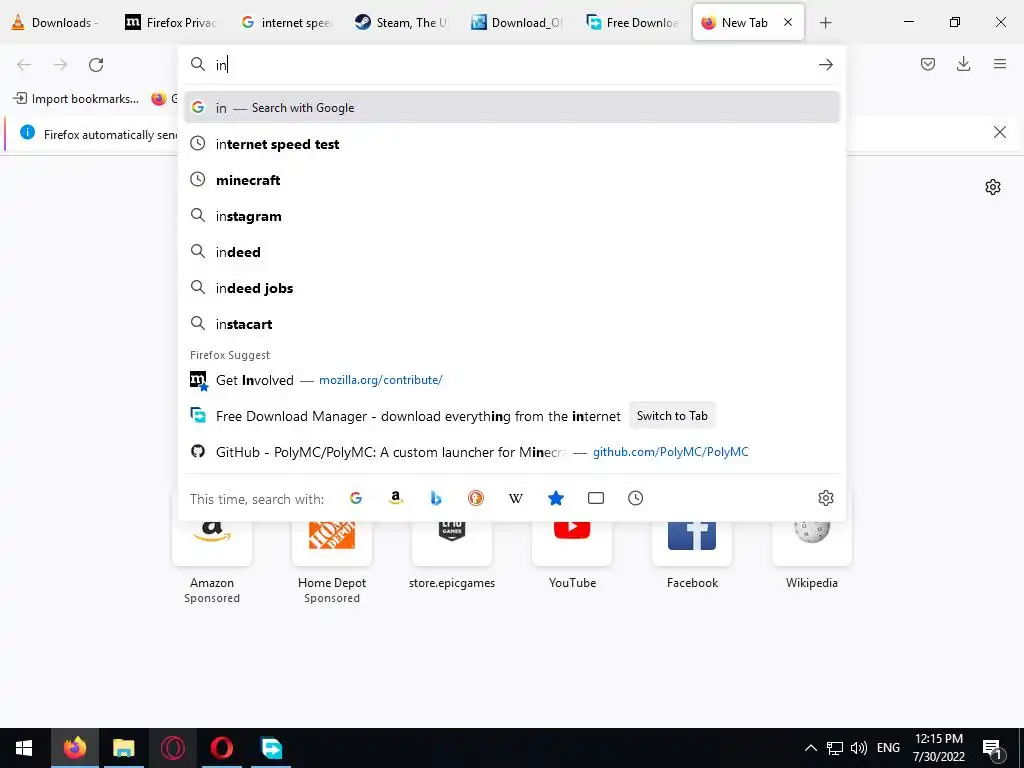Select 'in — Search with Google' suggestion
Viewport: 1024px width, 768px height.
point(511,108)
